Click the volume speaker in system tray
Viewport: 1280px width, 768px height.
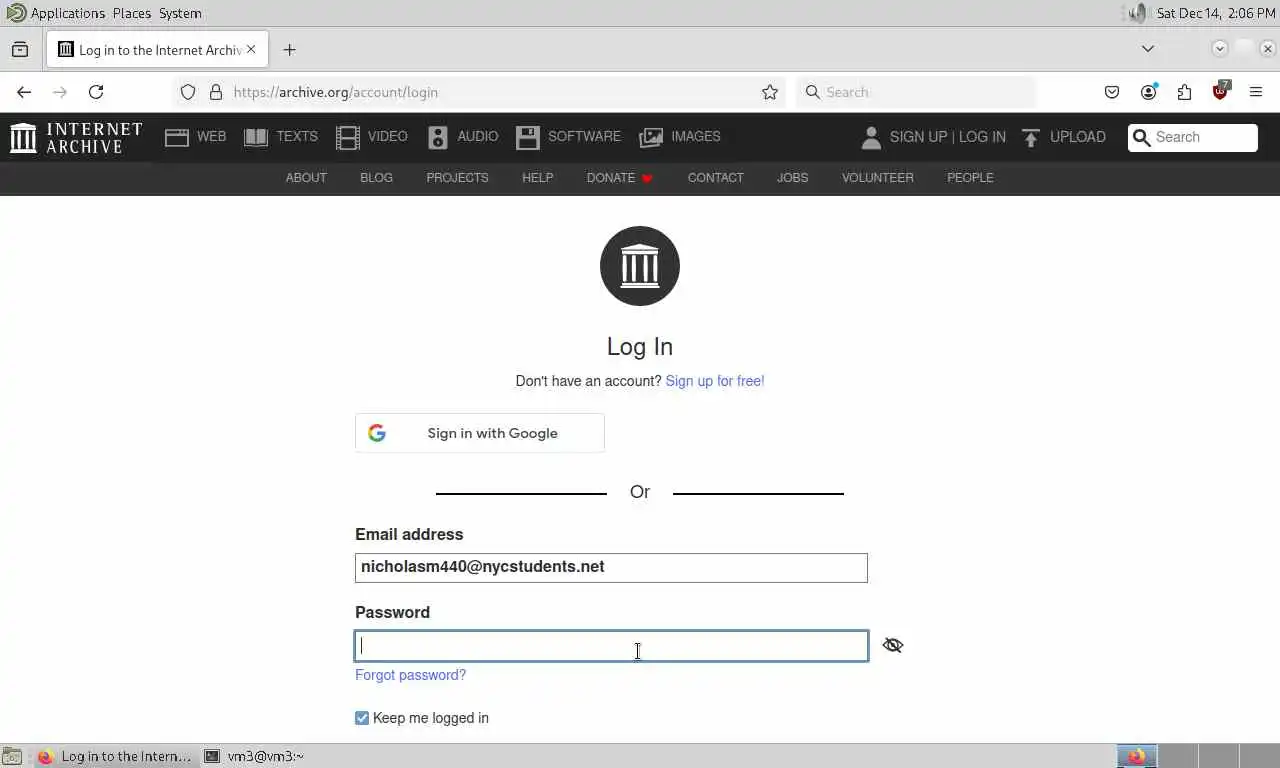coord(1136,13)
